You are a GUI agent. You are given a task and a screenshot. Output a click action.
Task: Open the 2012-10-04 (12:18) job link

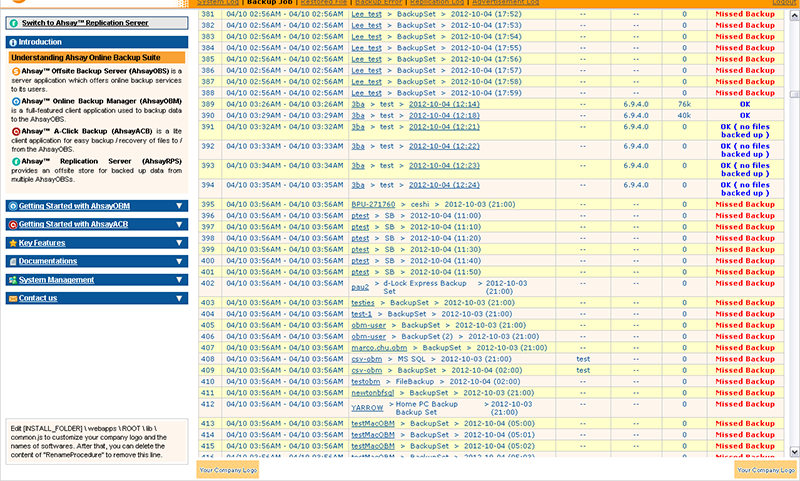[x=444, y=115]
